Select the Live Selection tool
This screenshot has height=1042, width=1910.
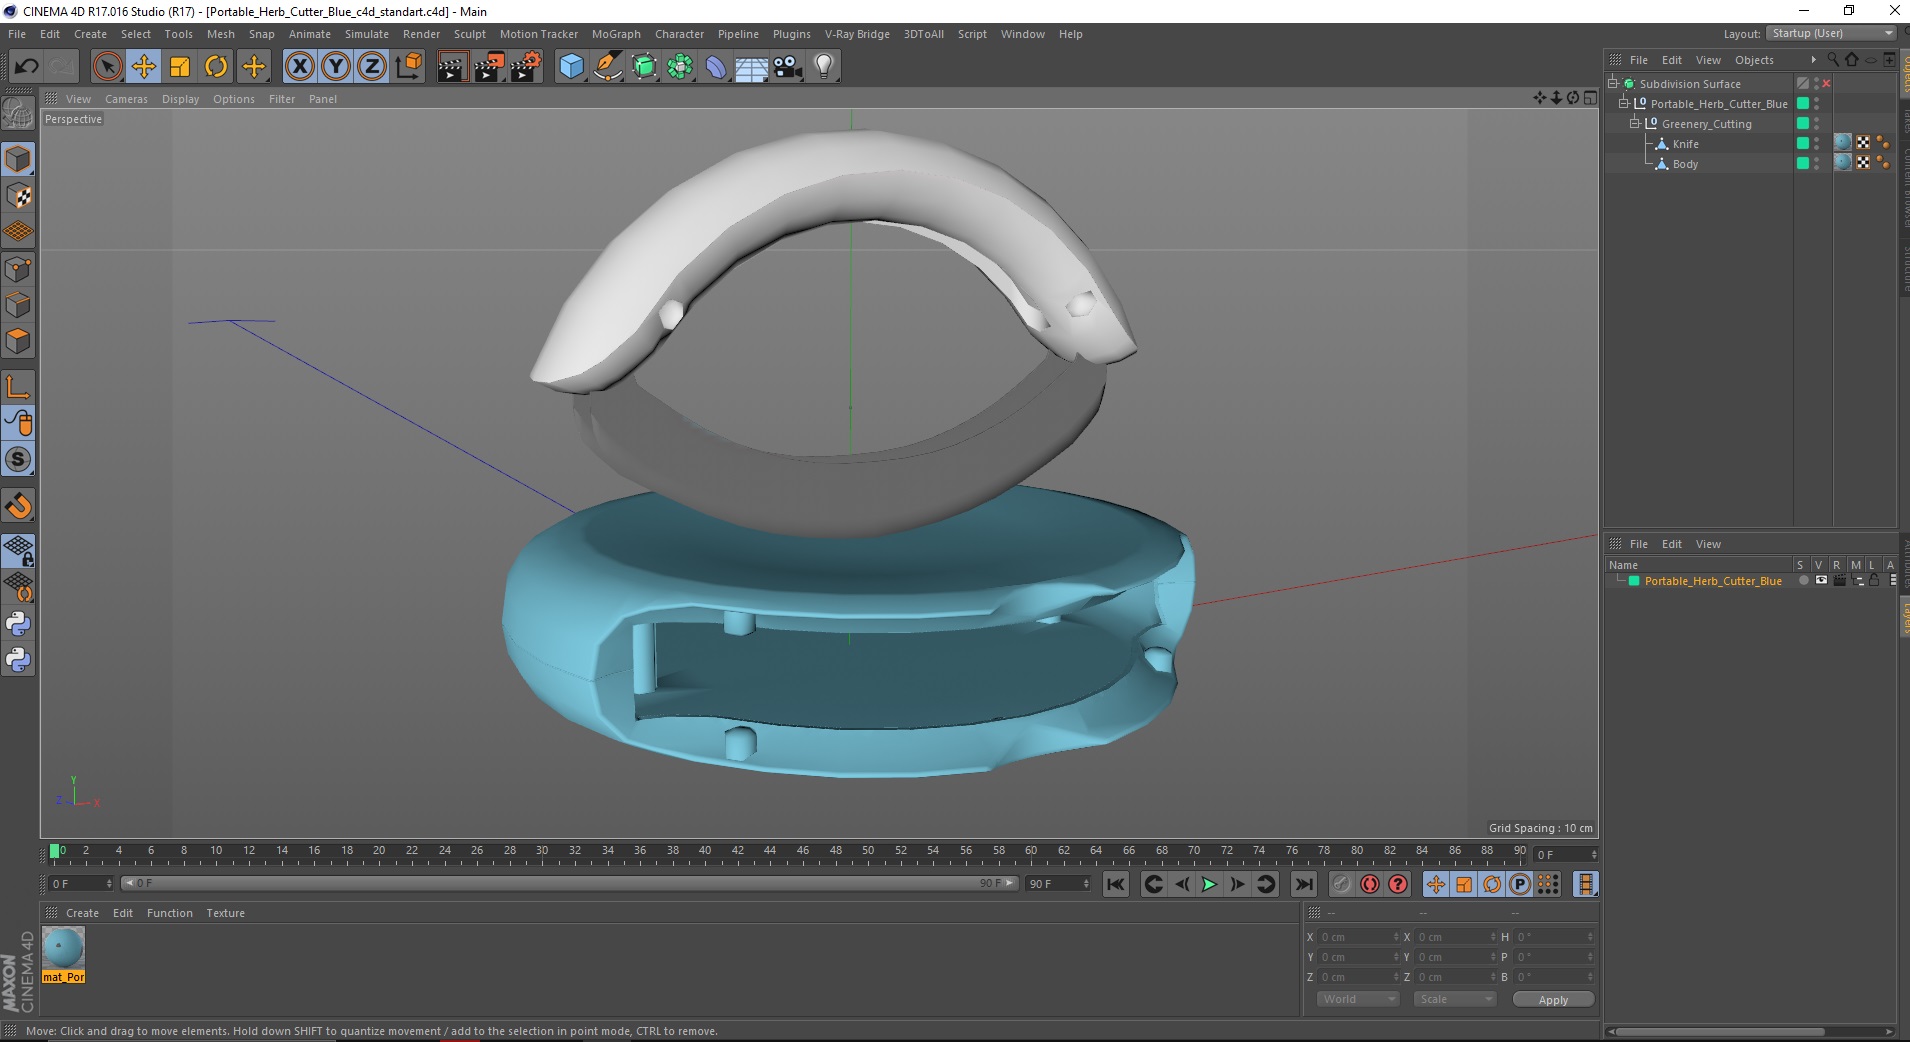coord(107,67)
